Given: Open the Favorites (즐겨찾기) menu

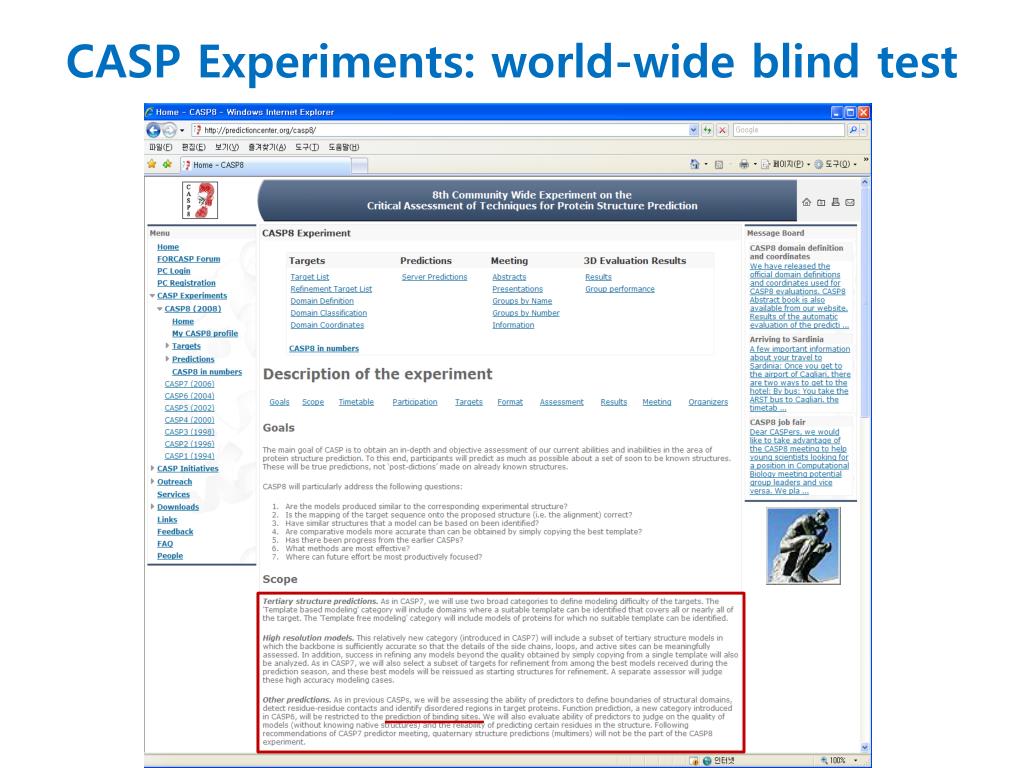Looking at the screenshot, I should 267,147.
